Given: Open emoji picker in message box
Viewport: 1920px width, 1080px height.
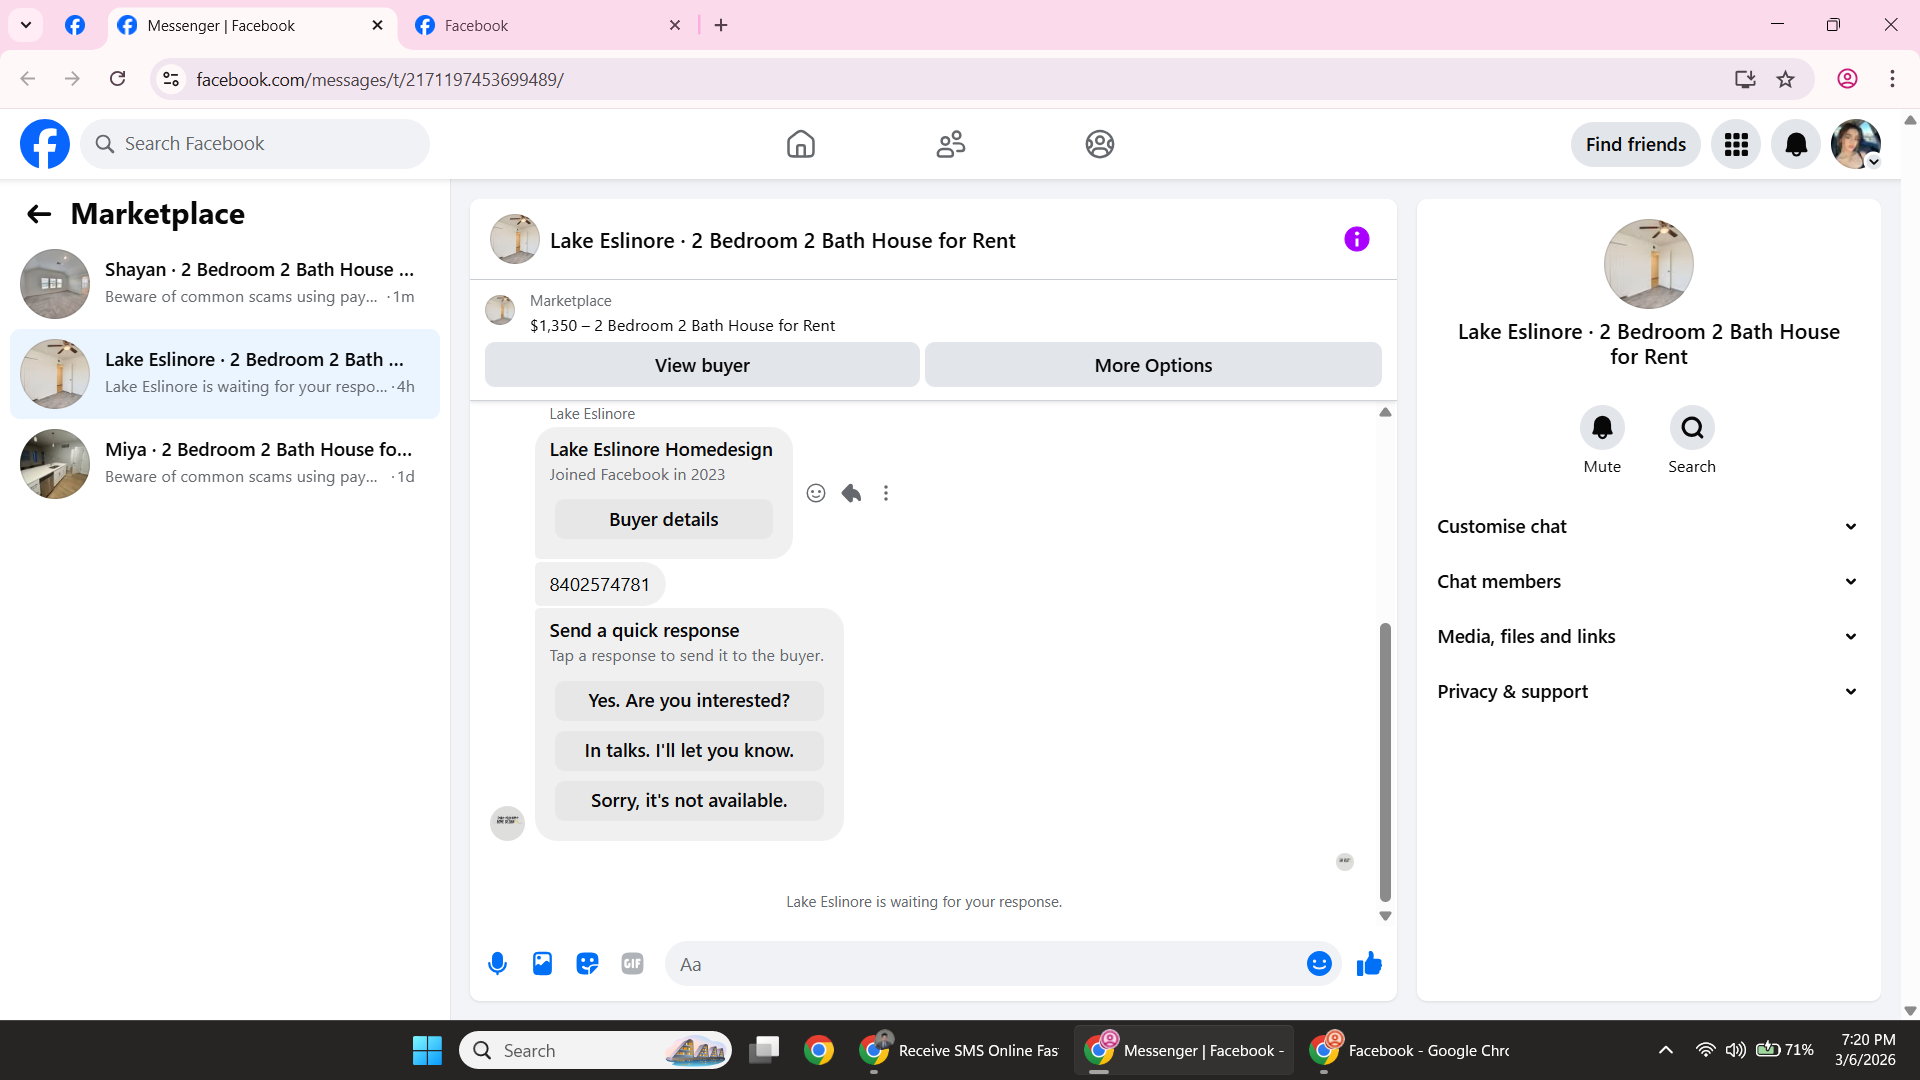Looking at the screenshot, I should (1319, 964).
